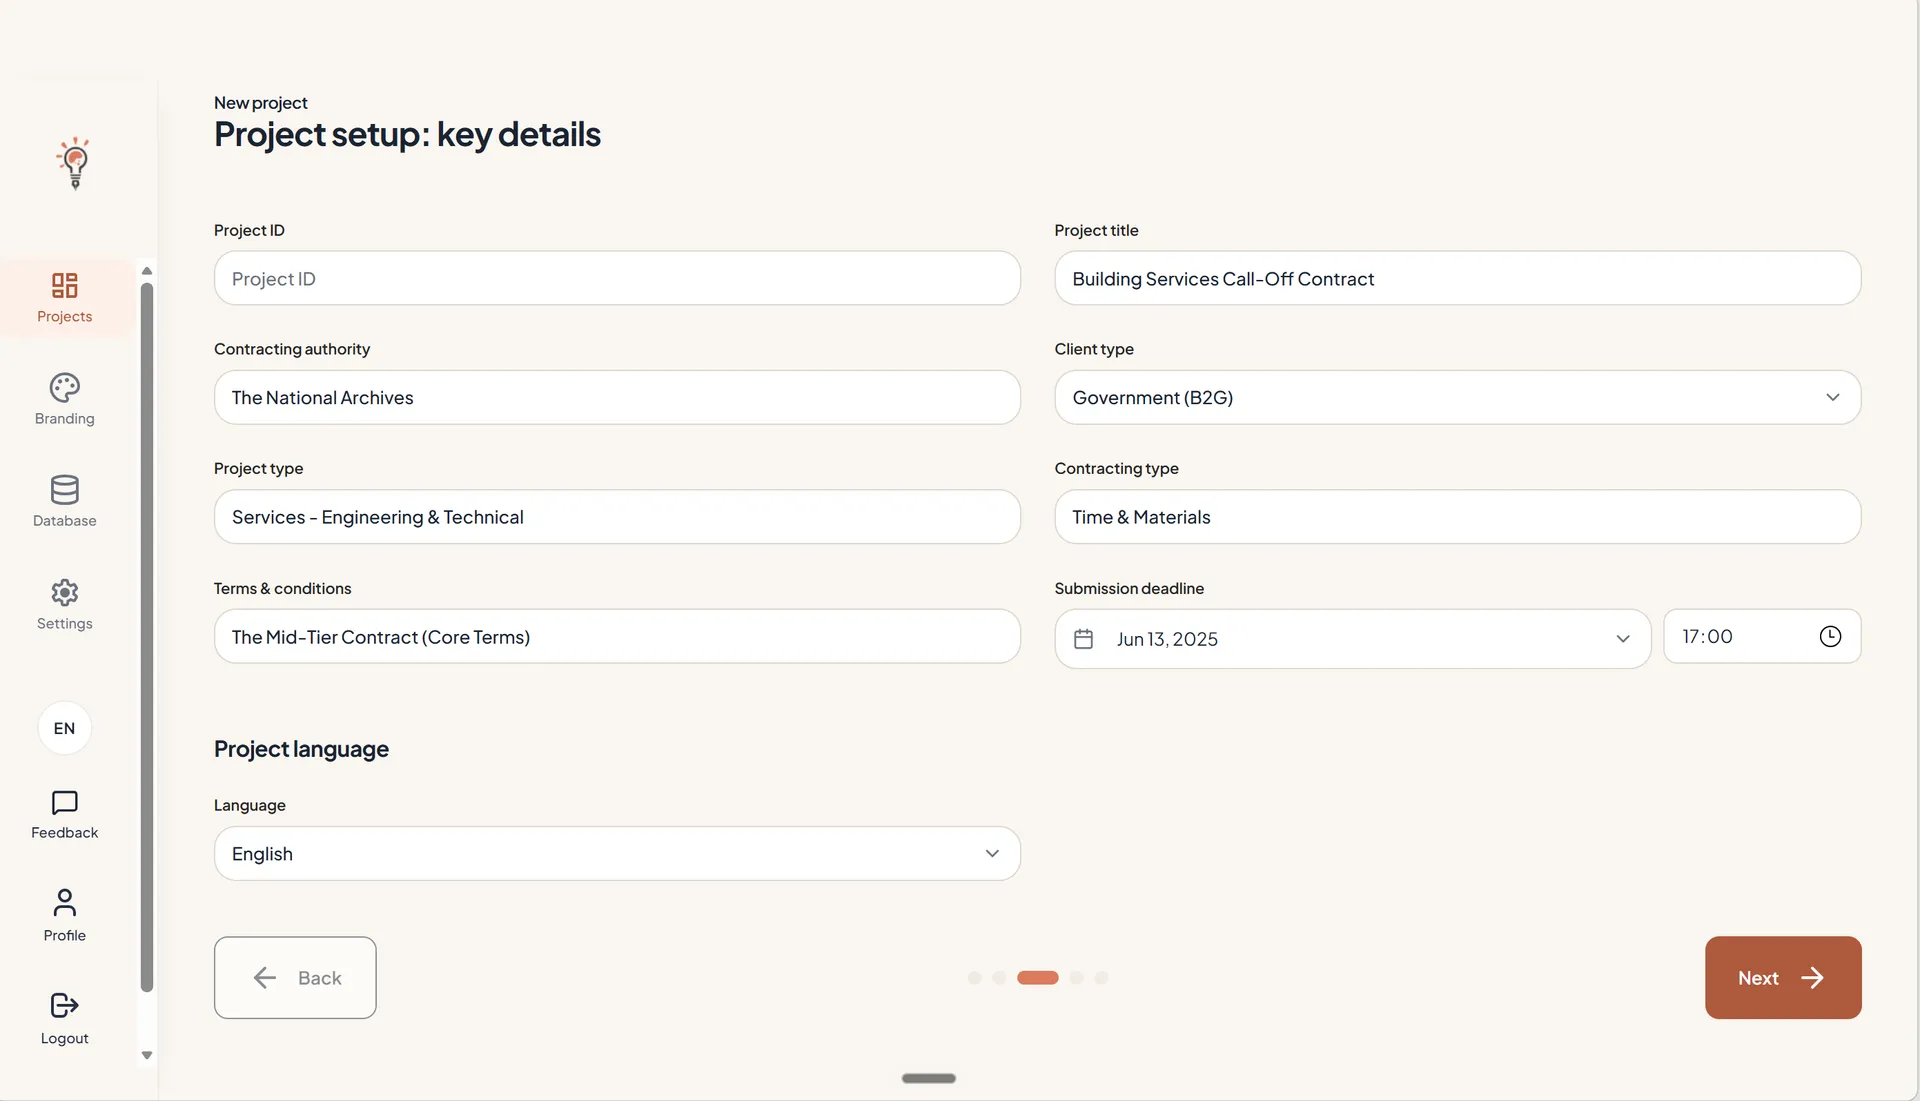Image resolution: width=1920 pixels, height=1101 pixels.
Task: Click the Logout icon
Action: tap(65, 1006)
